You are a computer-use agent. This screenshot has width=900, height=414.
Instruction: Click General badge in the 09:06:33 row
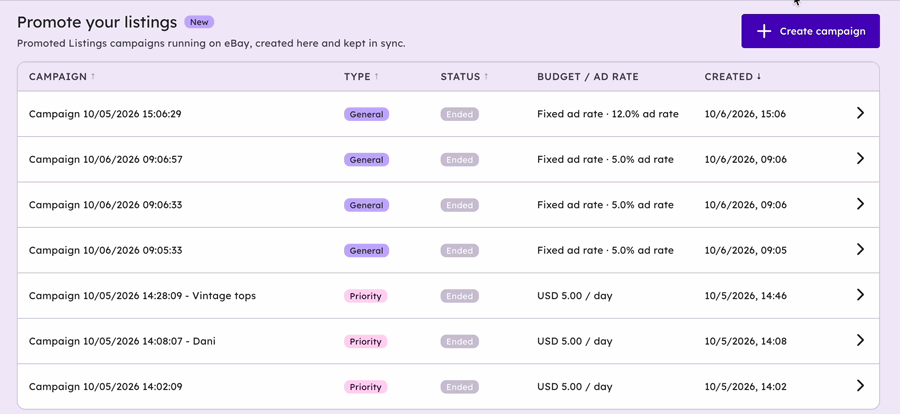(x=366, y=205)
